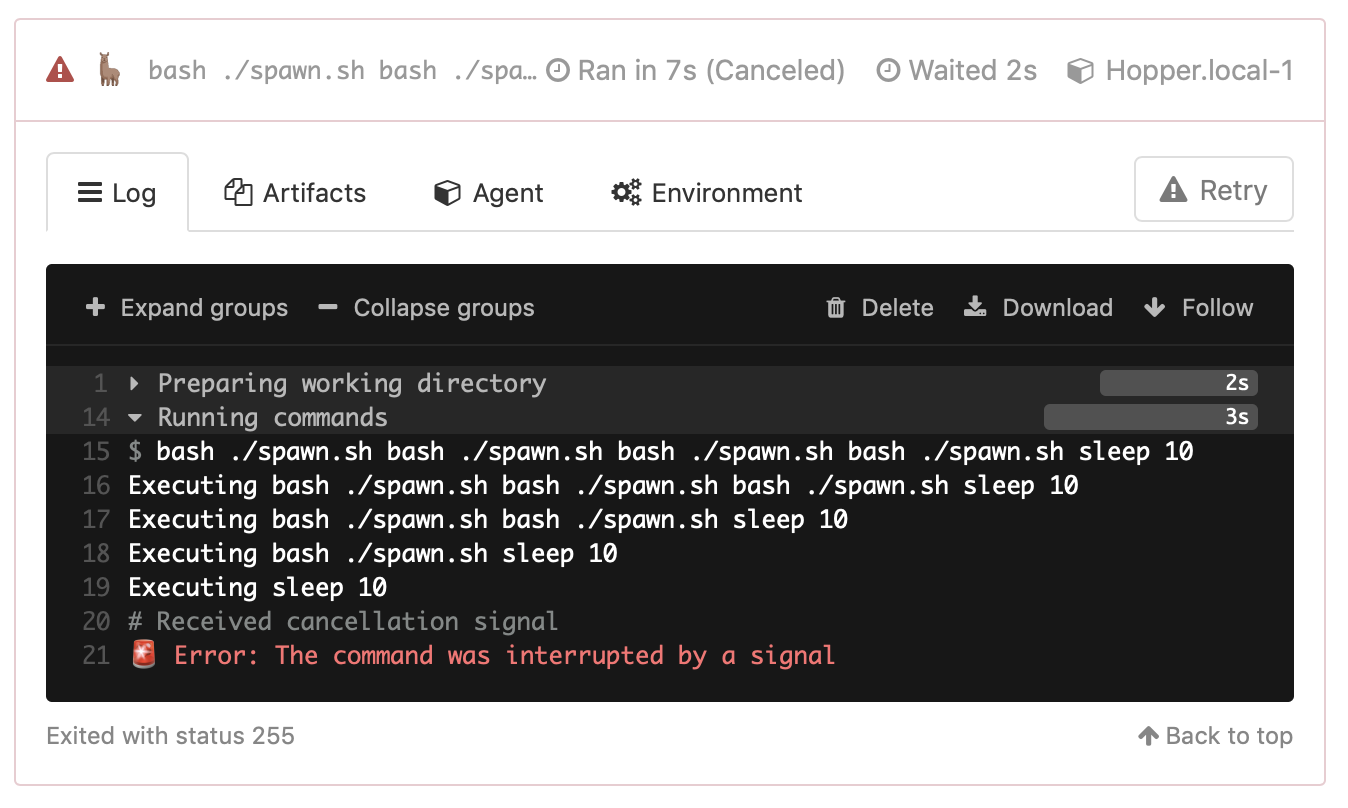
Task: Click the 3s duration bar for Running commands
Action: 1150,417
